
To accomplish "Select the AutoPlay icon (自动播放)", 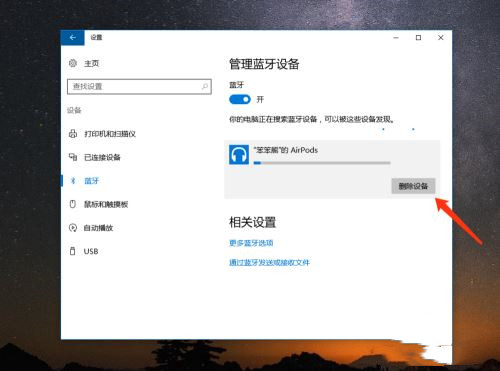I will pyautogui.click(x=73, y=228).
